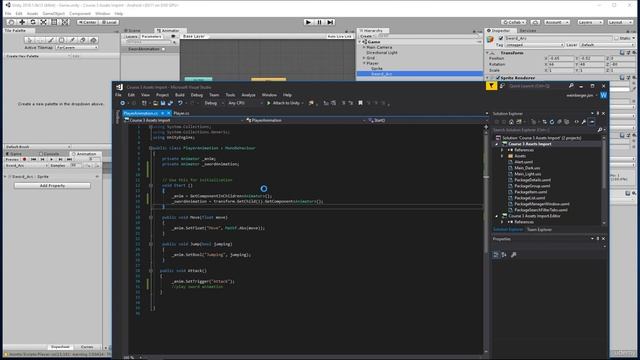The height and width of the screenshot is (360, 640).
Task: Open Visual Studio Analyze menu
Action: (248, 95)
